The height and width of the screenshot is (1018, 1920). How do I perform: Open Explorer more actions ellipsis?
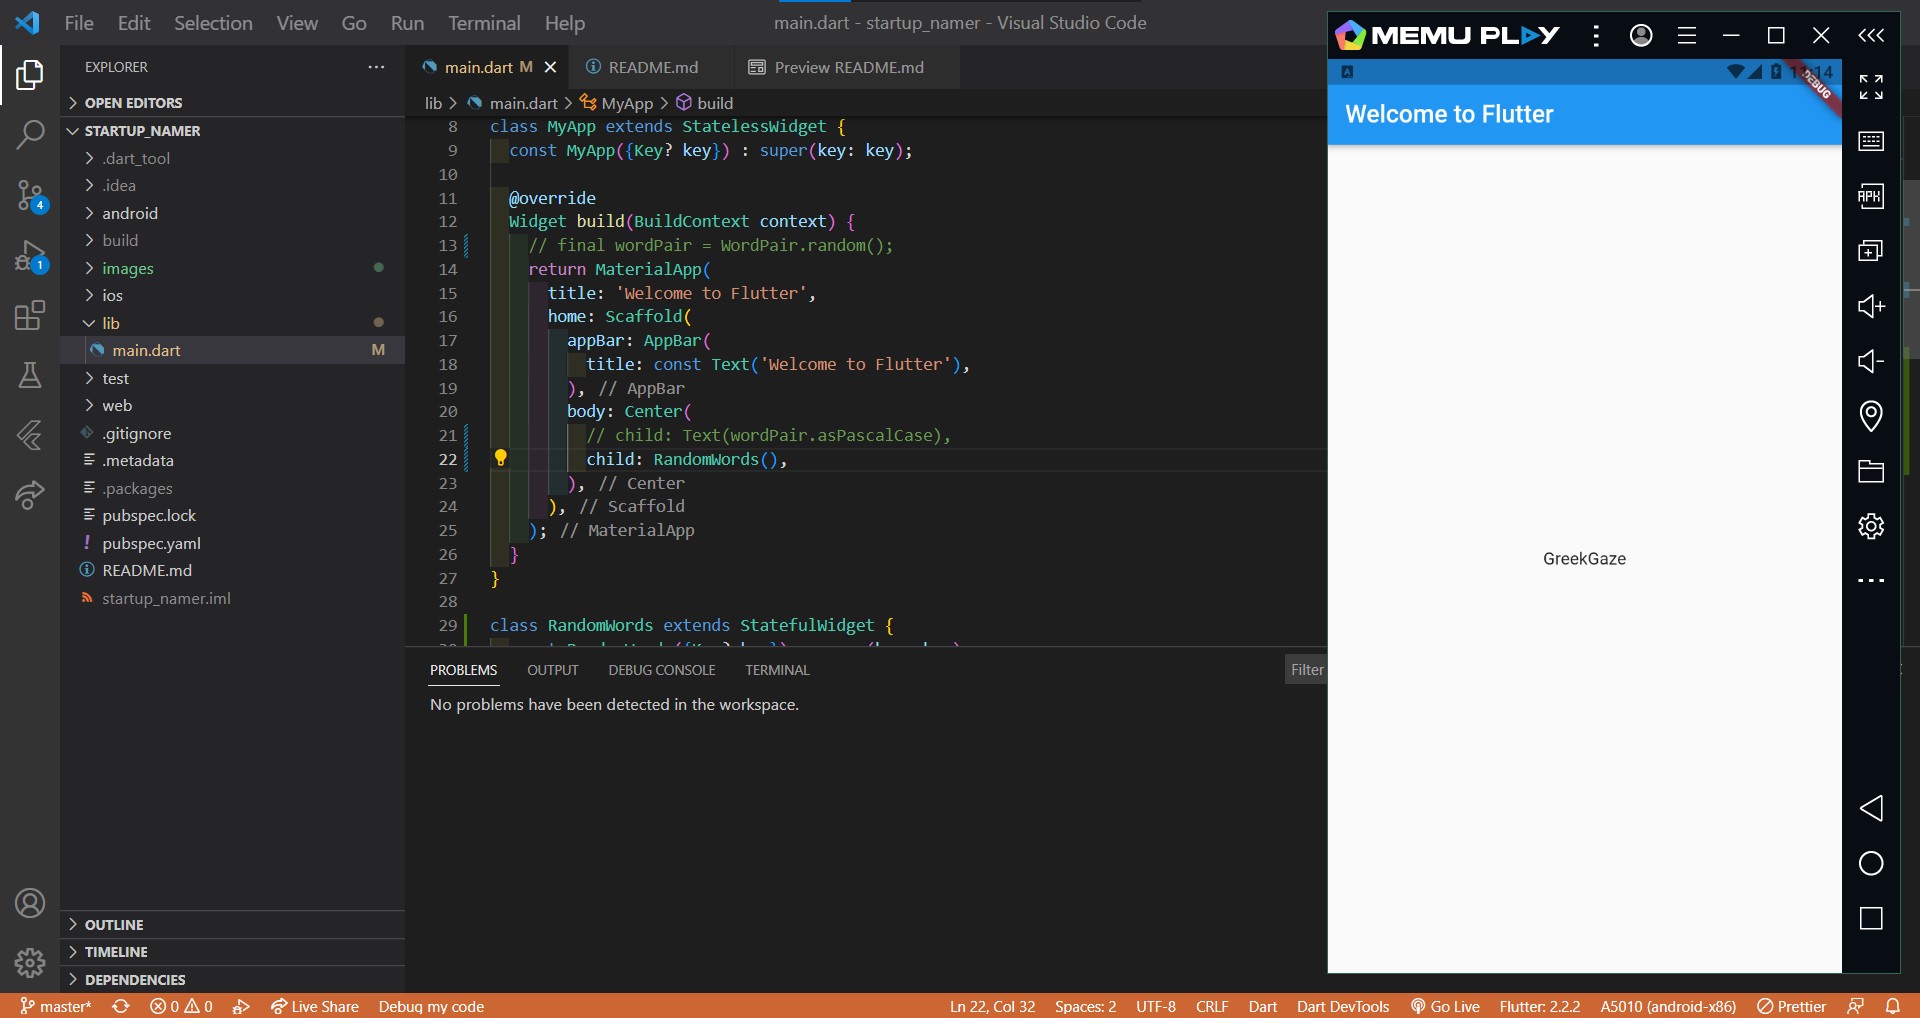pyautogui.click(x=376, y=67)
